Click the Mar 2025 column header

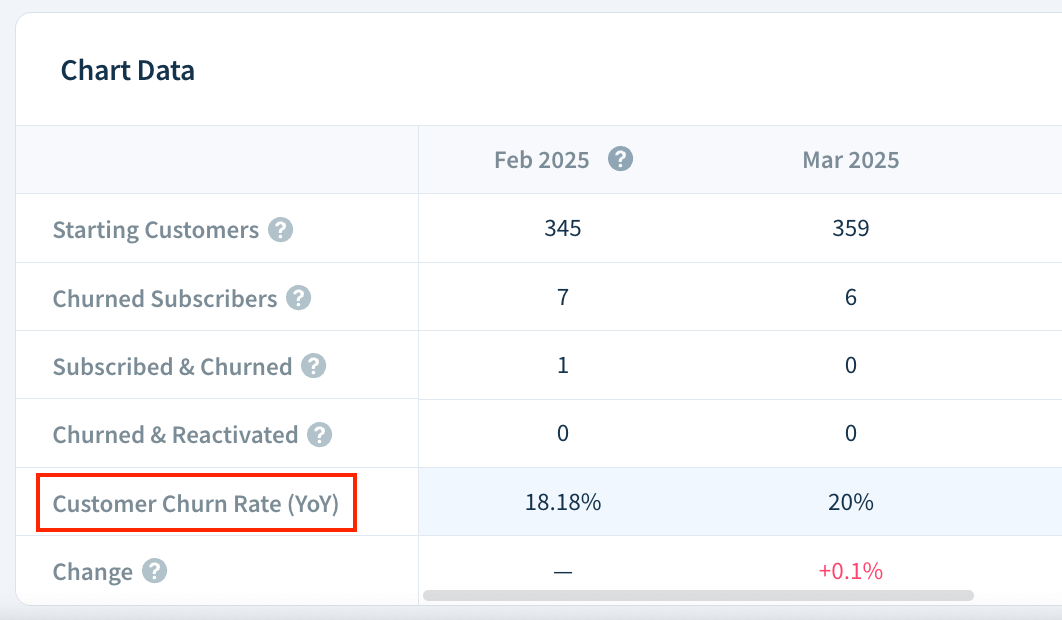click(850, 159)
